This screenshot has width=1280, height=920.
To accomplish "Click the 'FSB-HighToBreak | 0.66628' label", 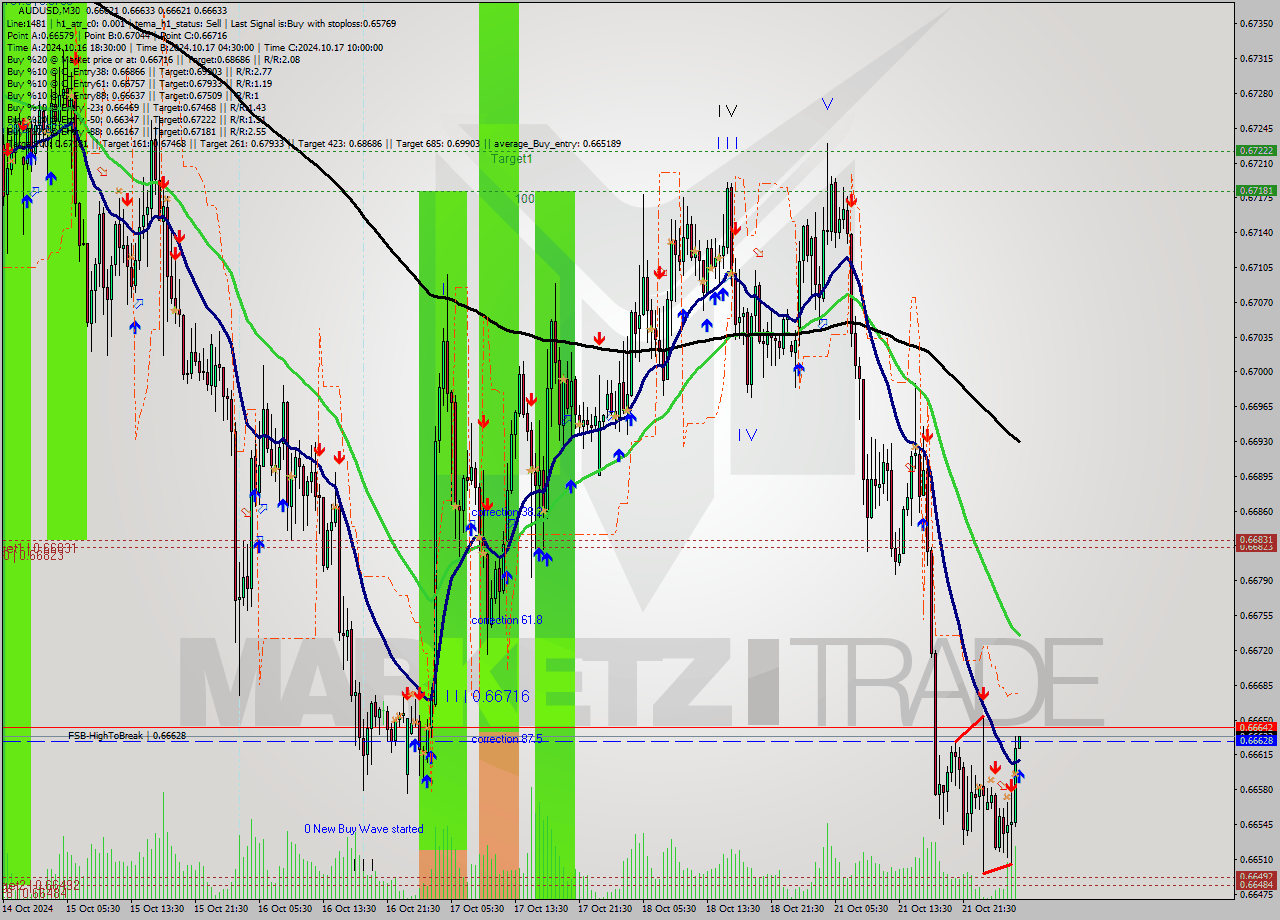I will click(x=127, y=736).
